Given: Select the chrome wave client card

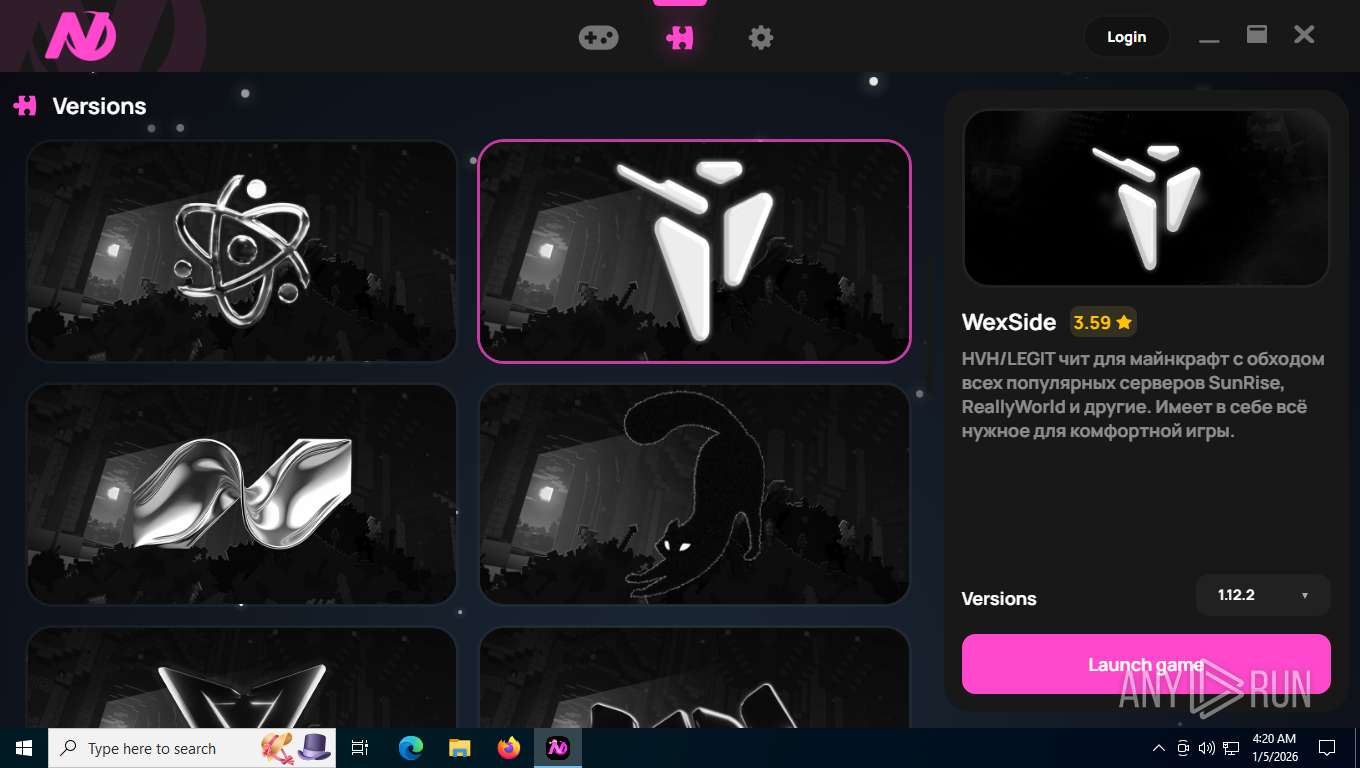Looking at the screenshot, I should (x=242, y=494).
